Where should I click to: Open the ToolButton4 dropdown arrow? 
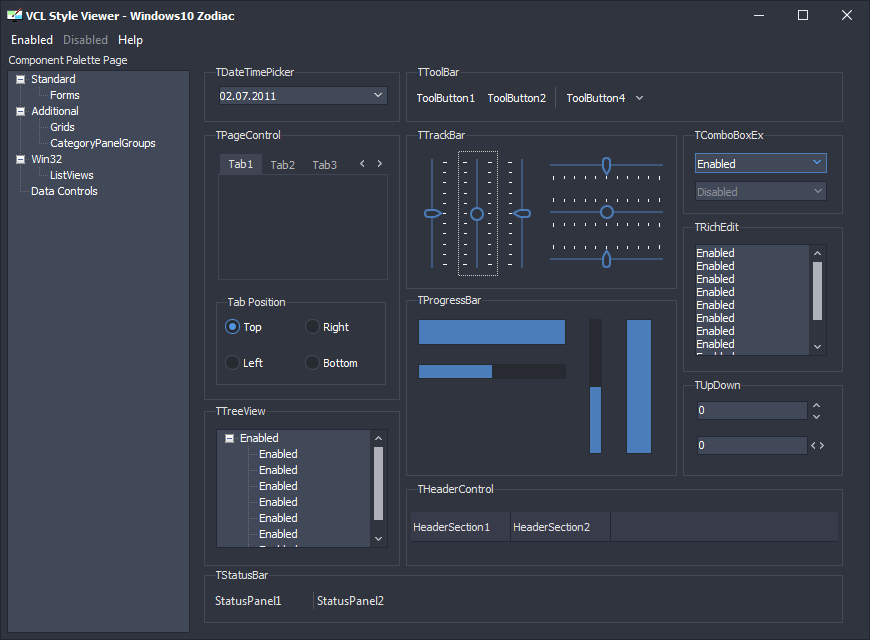coord(639,98)
